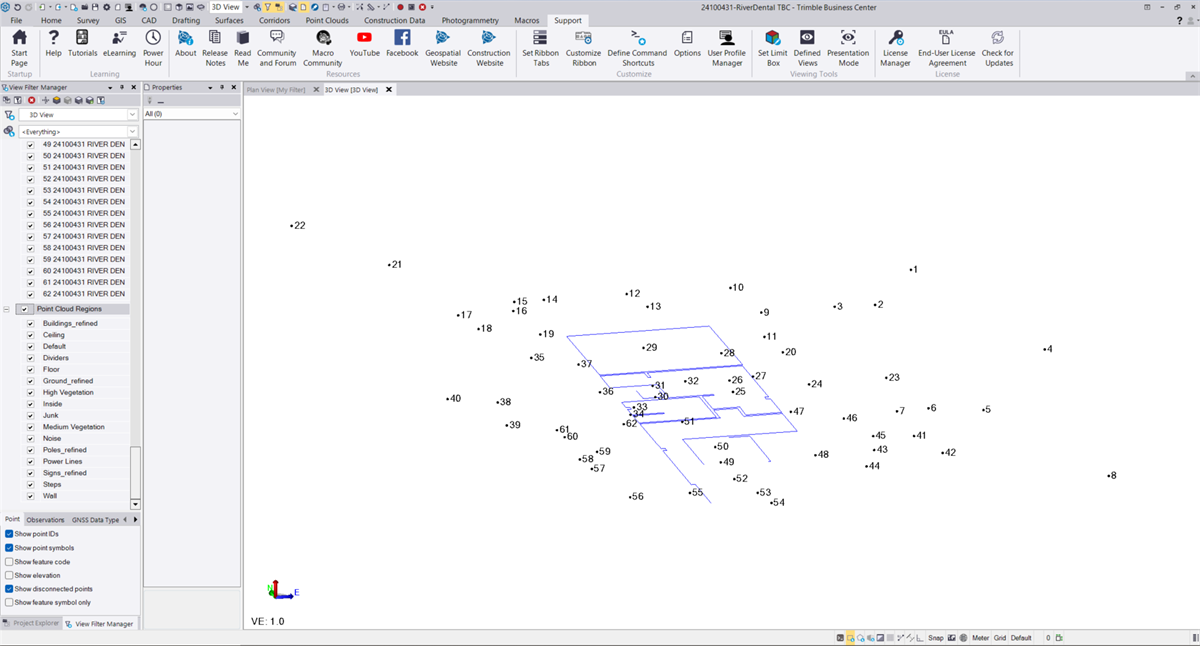This screenshot has width=1200, height=646.
Task: Toggle Snap in the status bar
Action: pos(936,638)
